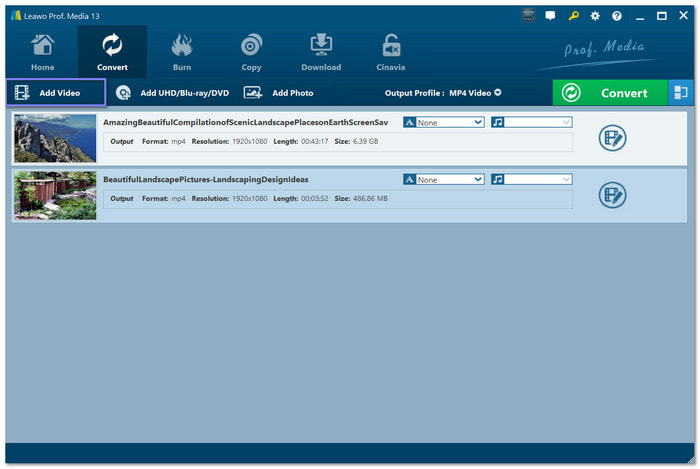Viewport: 700px width, 469px height.
Task: Open the audio track dropdown for the first video
Action: [531, 122]
